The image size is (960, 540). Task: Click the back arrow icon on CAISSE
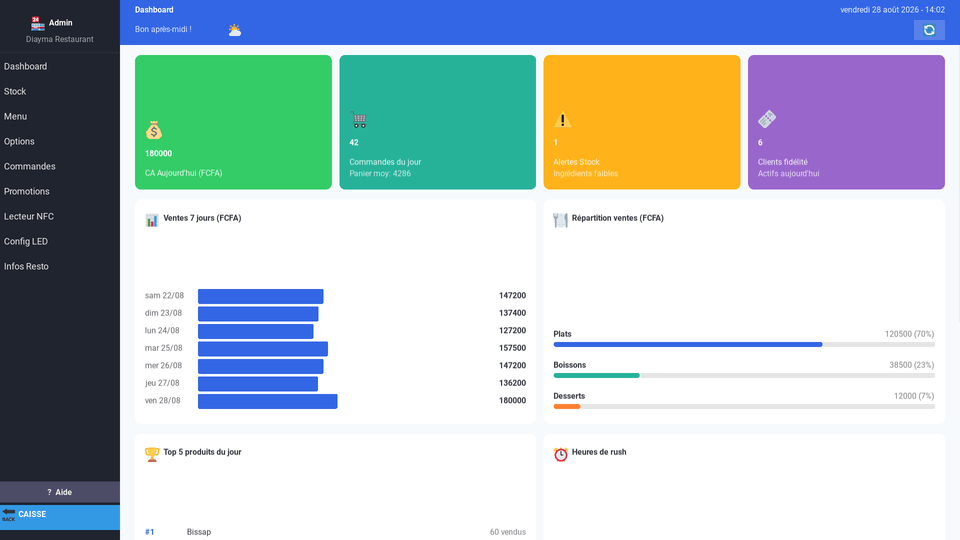pyautogui.click(x=9, y=514)
